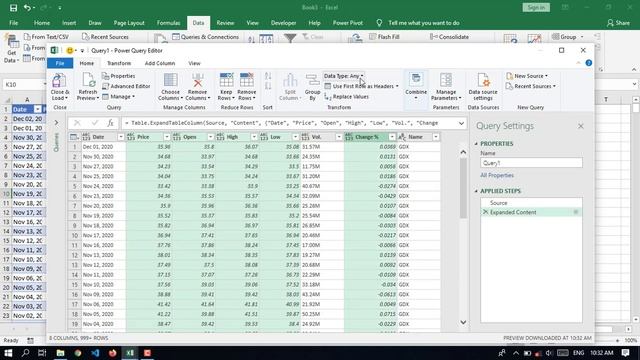The height and width of the screenshot is (360, 640).
Task: Sort descending in Power Query
Action: (268, 86)
